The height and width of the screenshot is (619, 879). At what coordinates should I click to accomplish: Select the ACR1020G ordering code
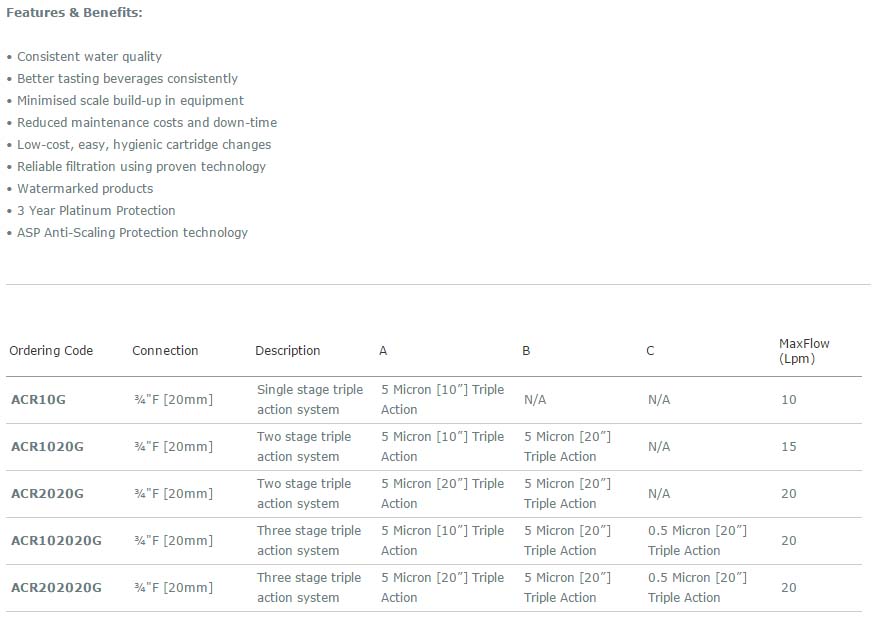[x=47, y=447]
